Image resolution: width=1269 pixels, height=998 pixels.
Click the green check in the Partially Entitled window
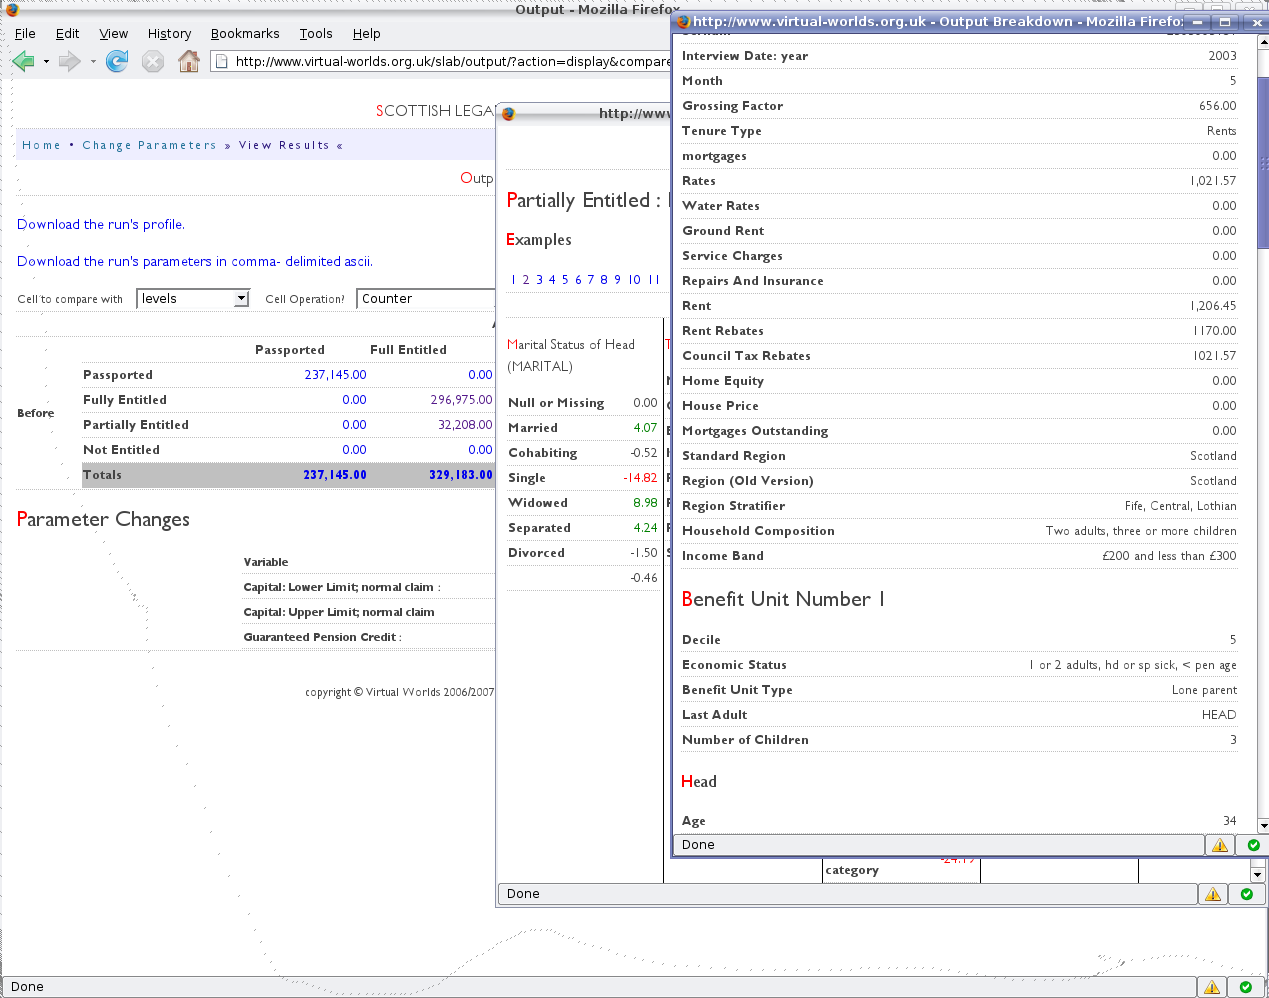[x=1247, y=893]
